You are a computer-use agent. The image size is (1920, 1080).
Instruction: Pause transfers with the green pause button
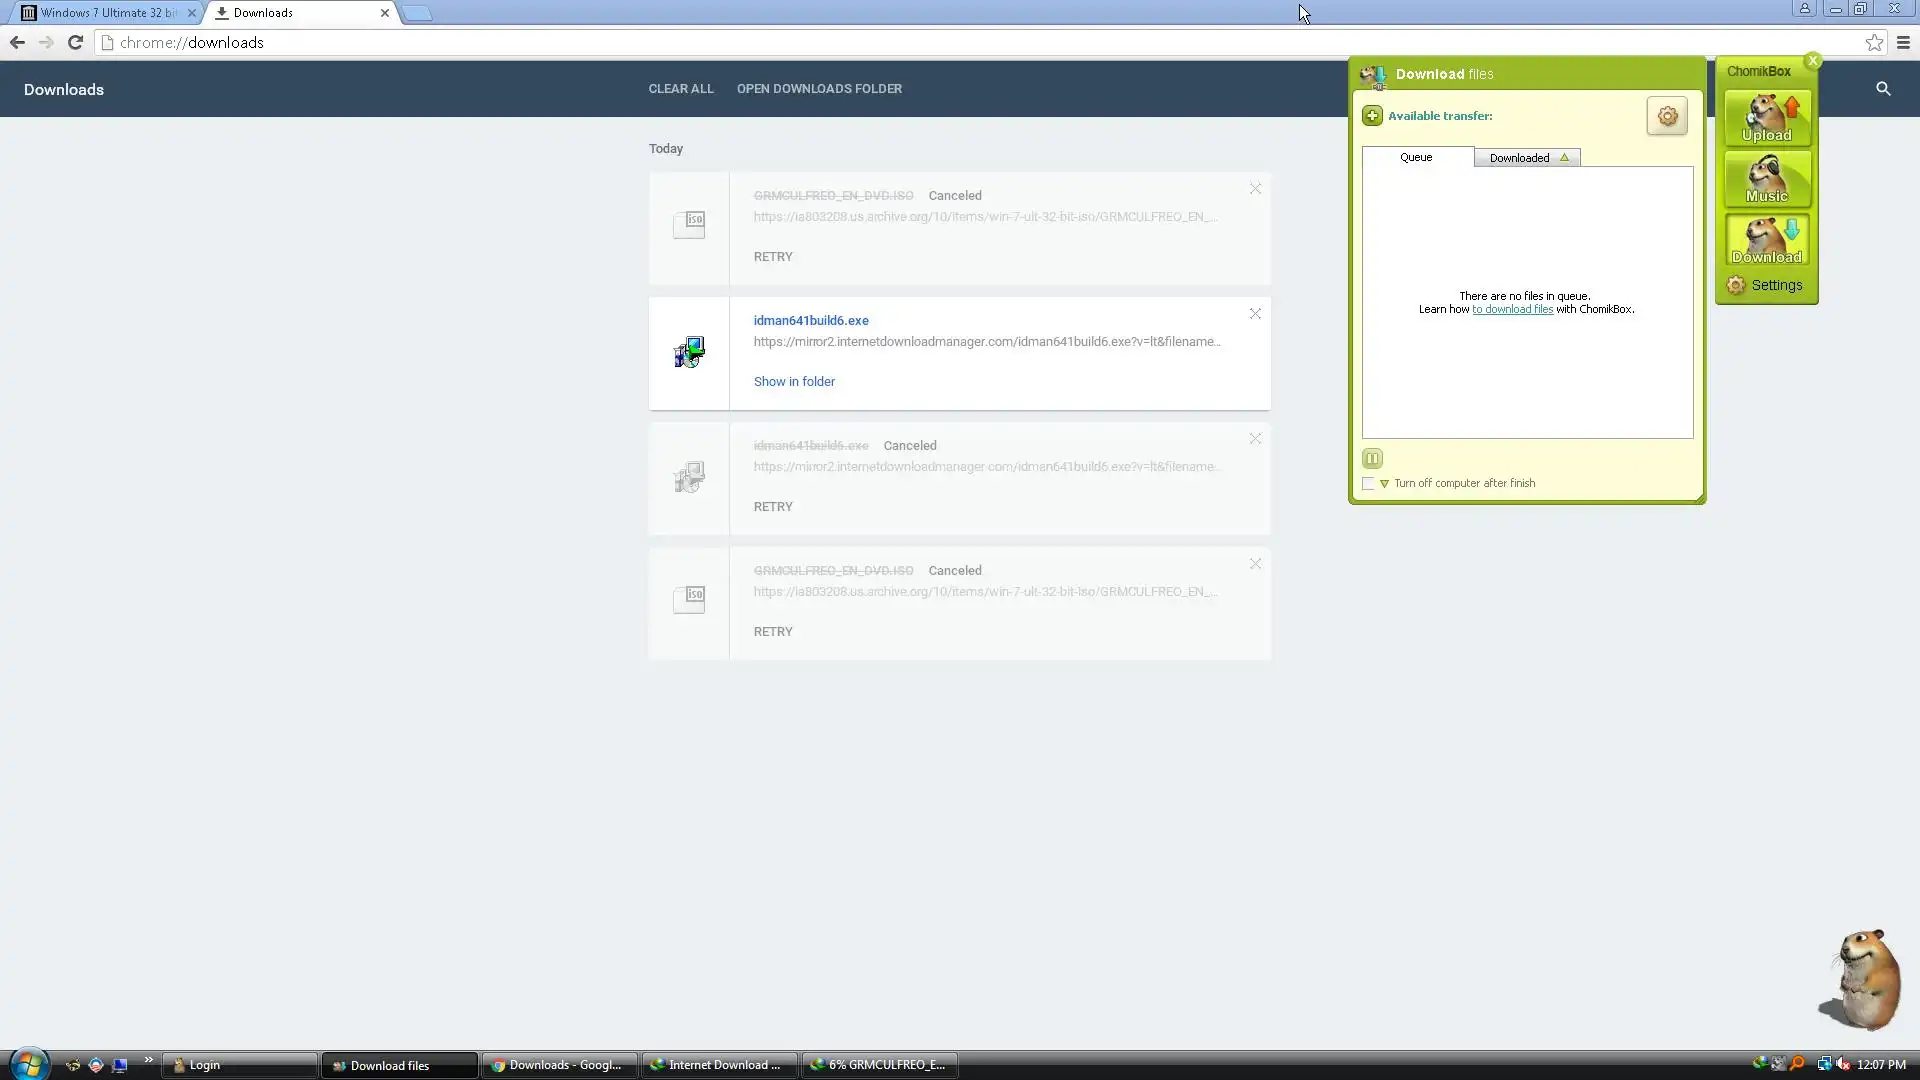[x=1372, y=459]
